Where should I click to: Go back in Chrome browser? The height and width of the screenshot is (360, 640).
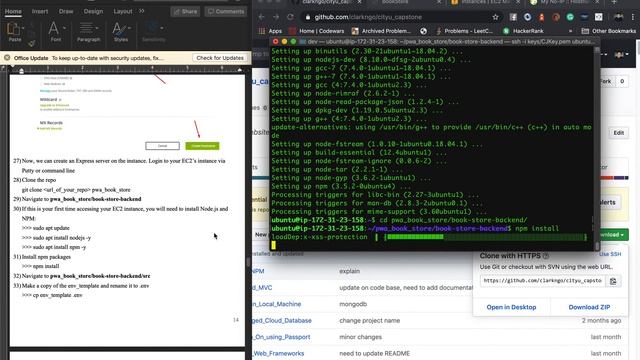pos(262,17)
